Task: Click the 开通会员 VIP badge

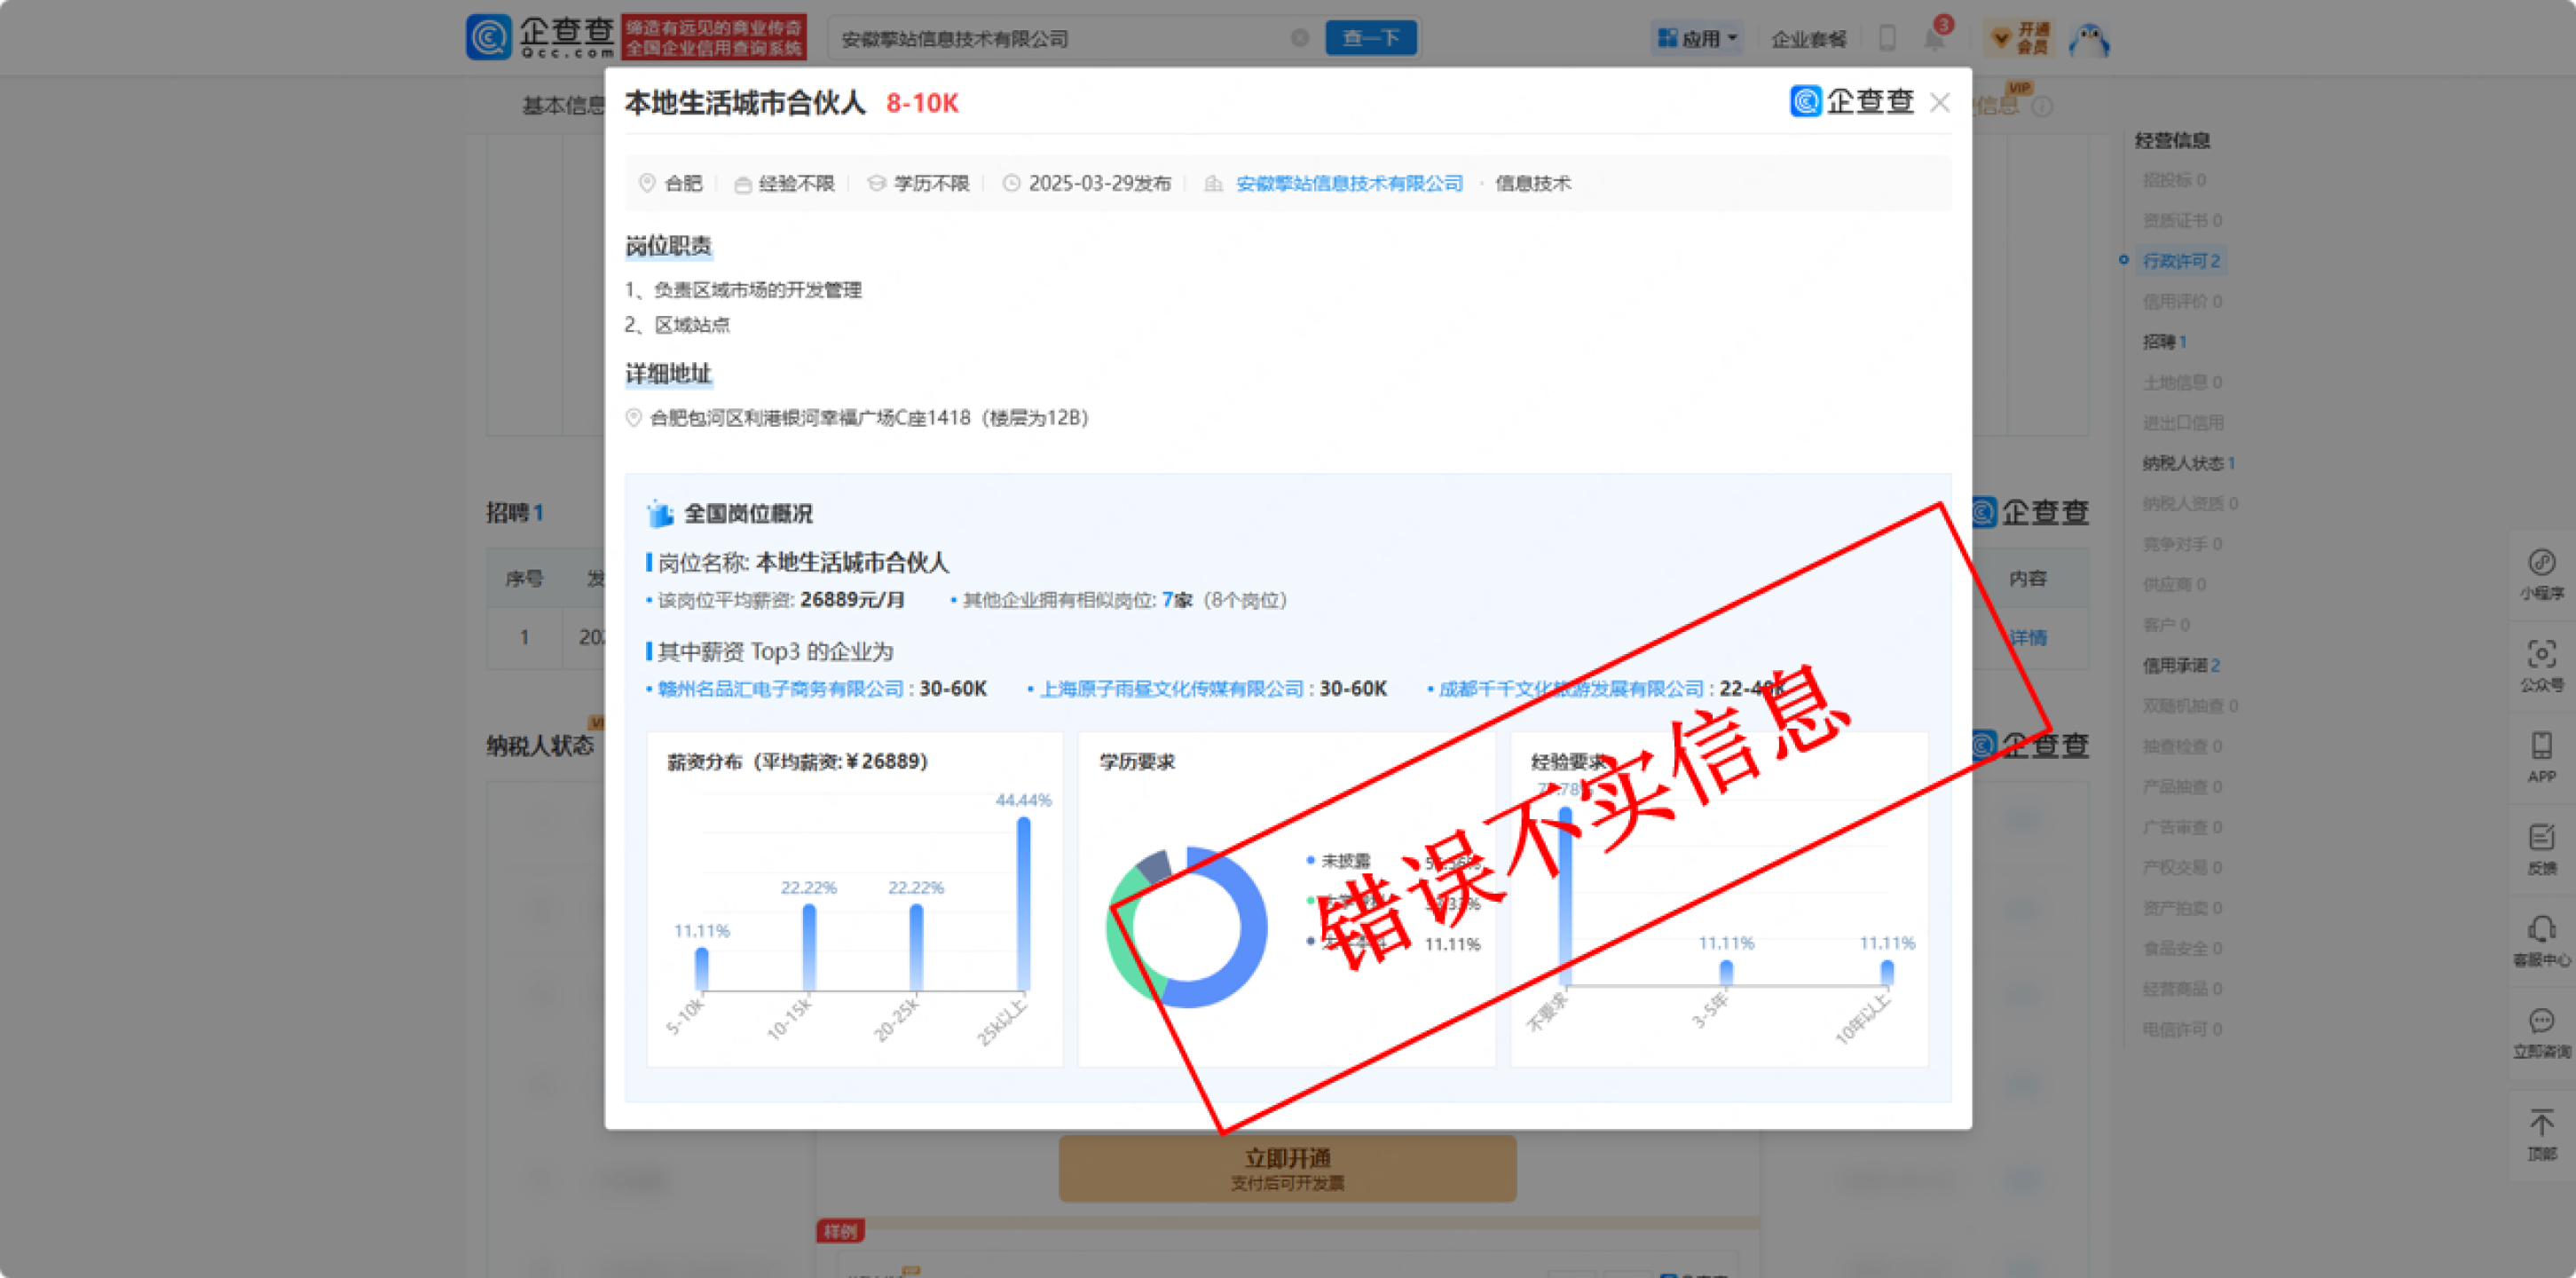Action: point(2020,38)
